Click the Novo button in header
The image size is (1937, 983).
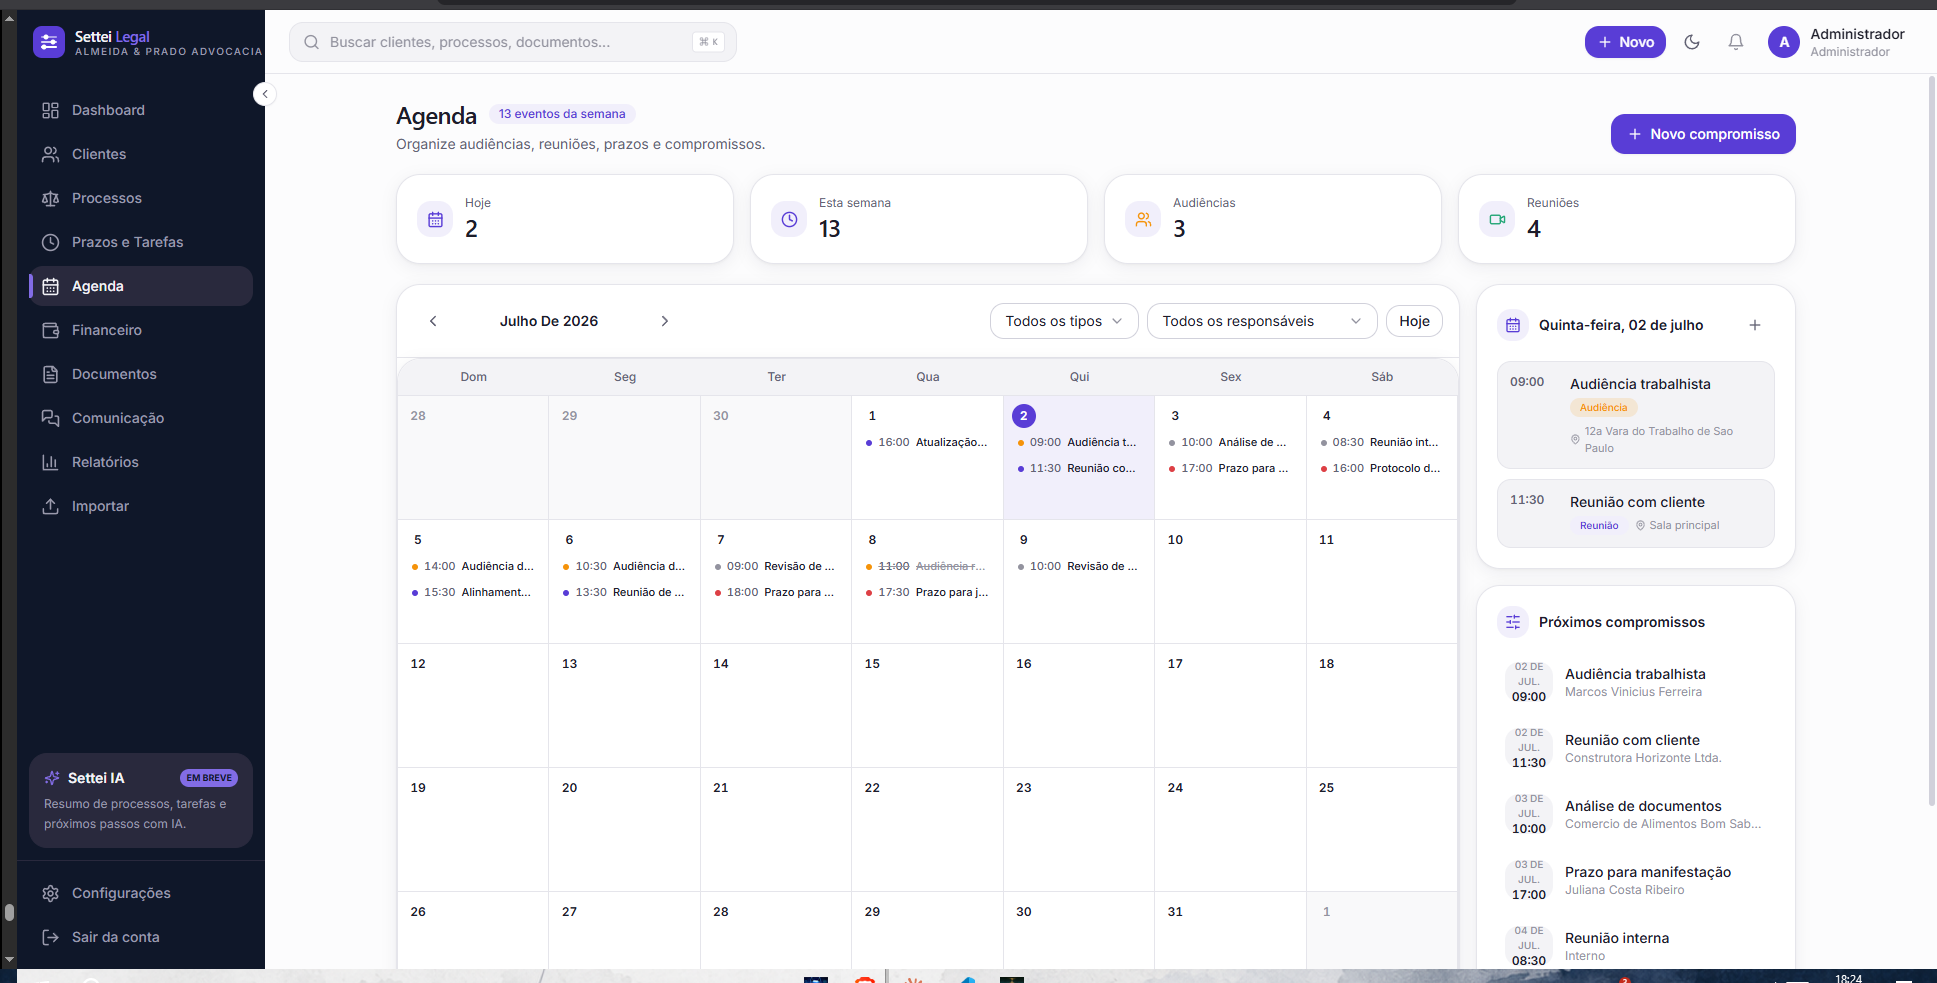click(1625, 42)
